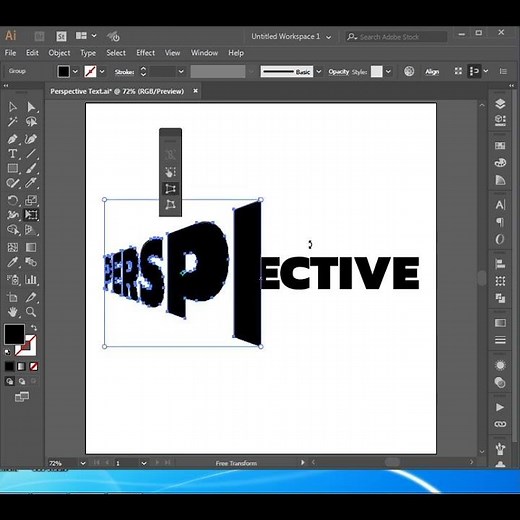Click the black fill swatch in control bar
This screenshot has height=520, width=520.
tap(64, 71)
